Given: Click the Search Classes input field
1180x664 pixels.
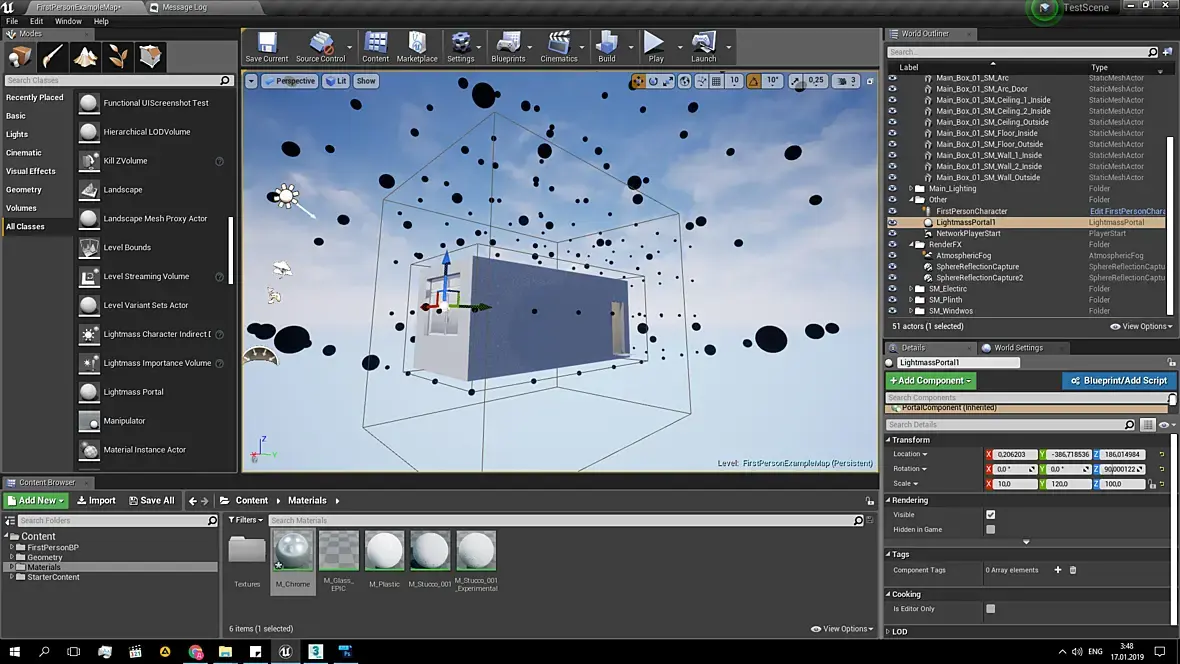Looking at the screenshot, I should click(110, 80).
